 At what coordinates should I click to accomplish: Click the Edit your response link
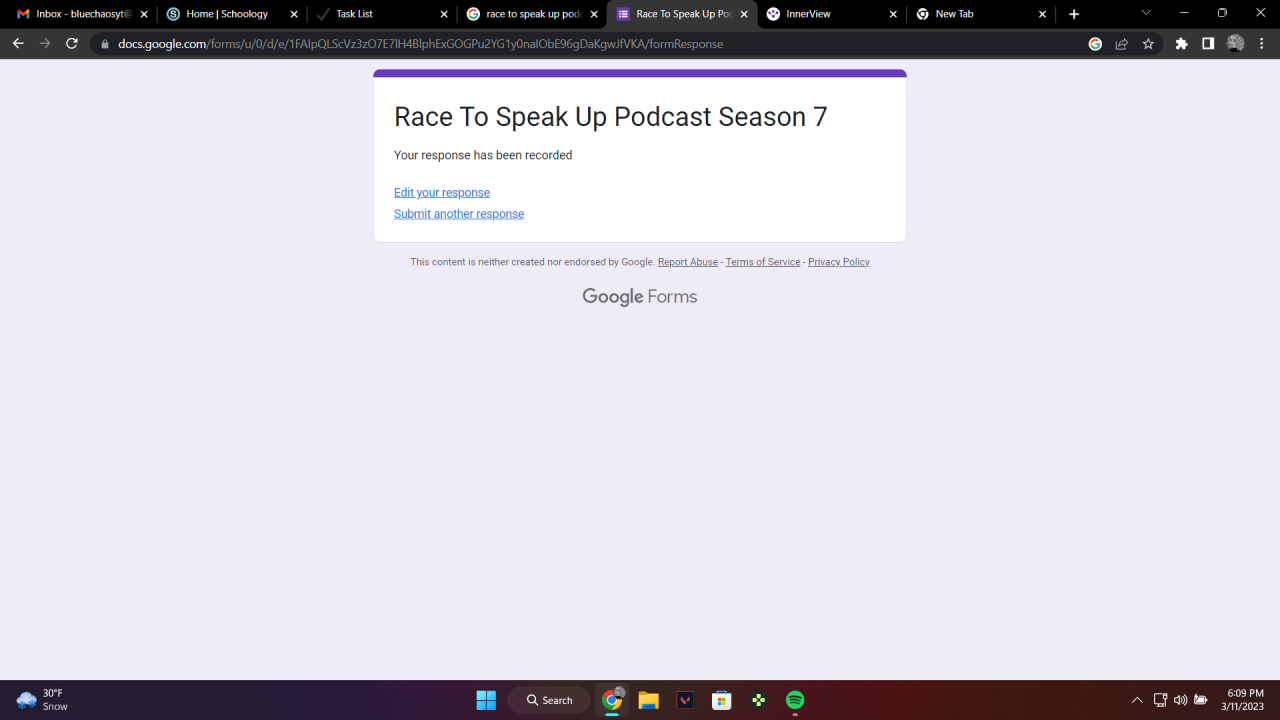tap(442, 193)
